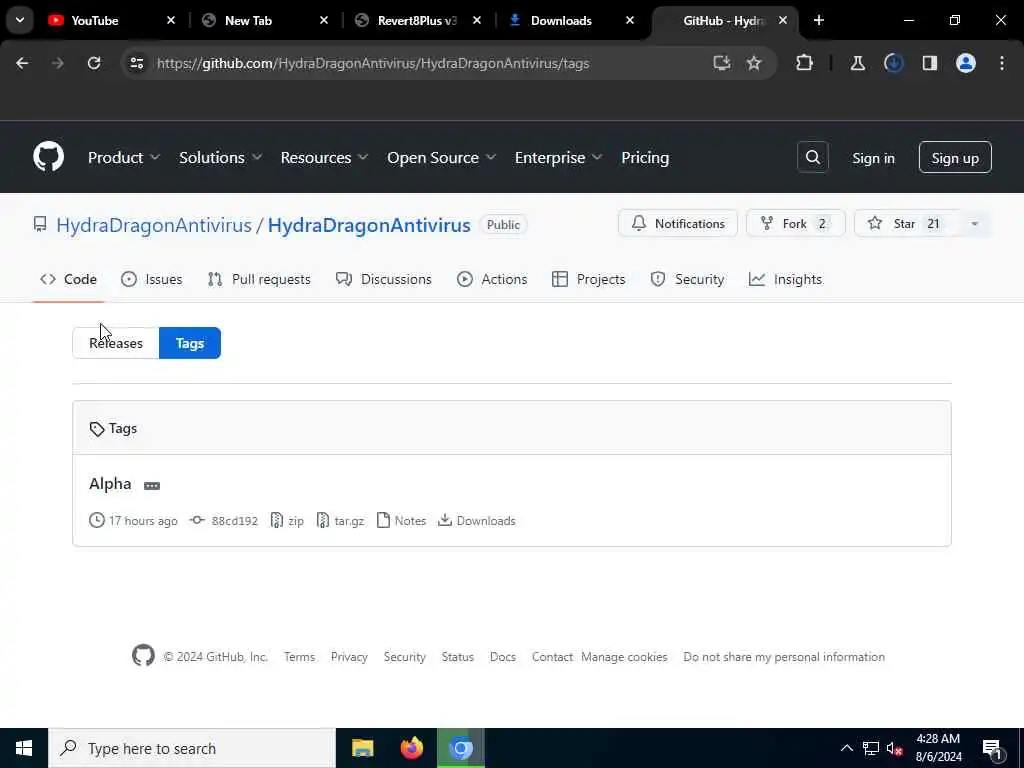Open the Pull requests tab
Screen dimensions: 1024x768
259,280
